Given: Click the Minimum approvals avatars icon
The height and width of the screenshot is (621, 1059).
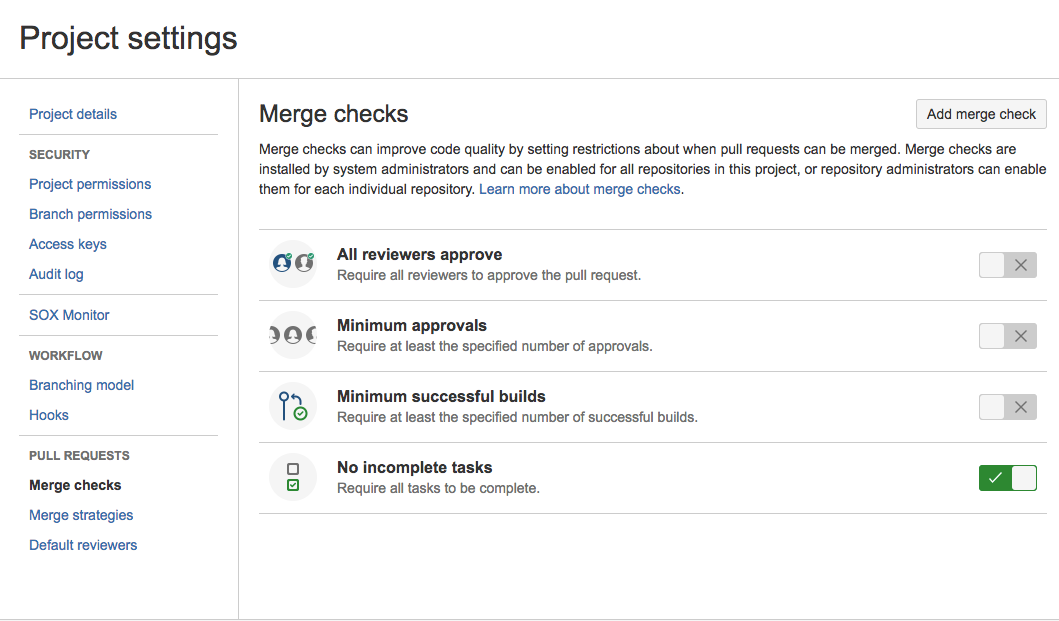Looking at the screenshot, I should click(x=293, y=335).
